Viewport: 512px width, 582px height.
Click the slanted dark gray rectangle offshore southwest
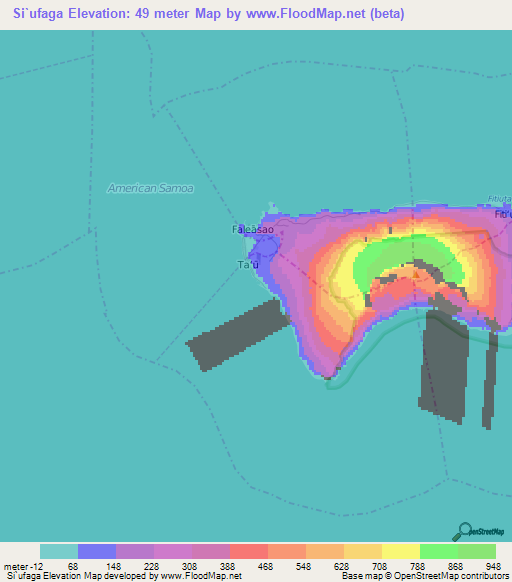click(x=239, y=335)
